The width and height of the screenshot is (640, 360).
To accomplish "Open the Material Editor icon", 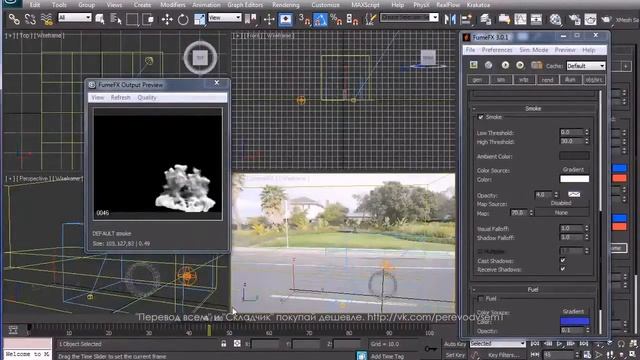I will (x=555, y=19).
